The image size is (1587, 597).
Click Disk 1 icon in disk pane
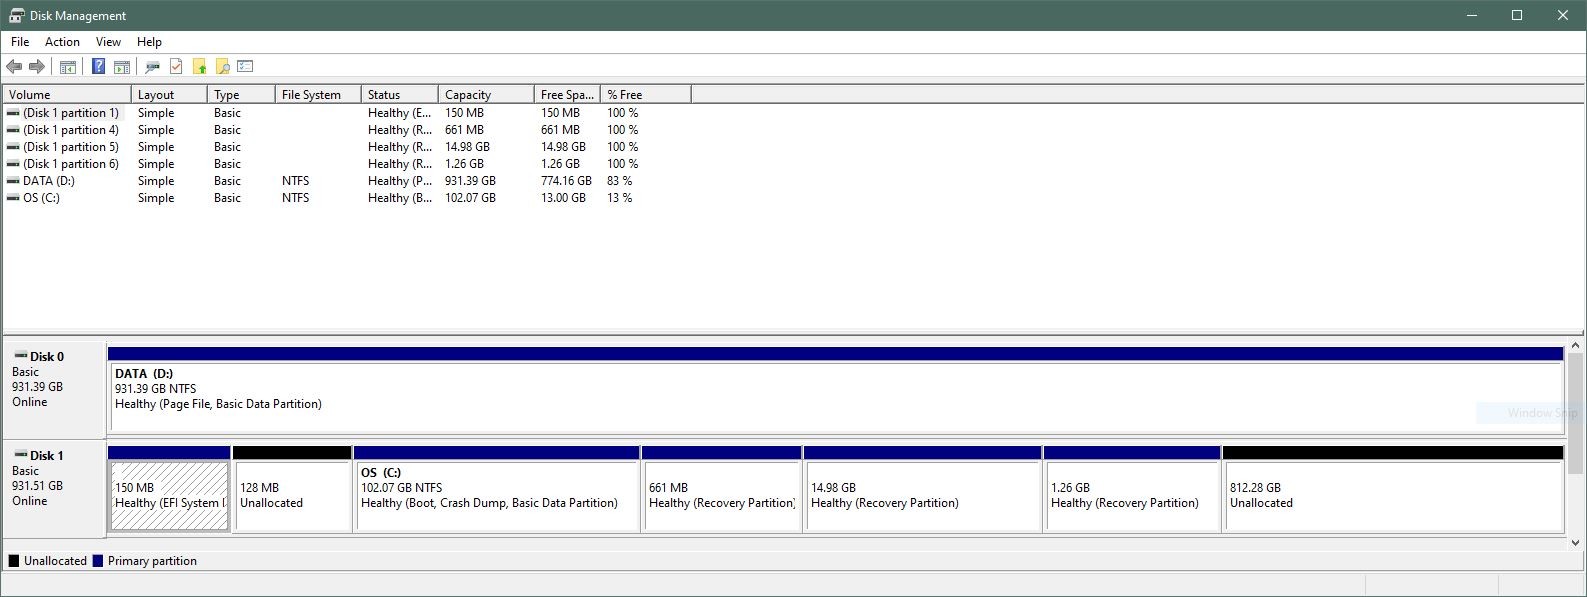(21, 454)
